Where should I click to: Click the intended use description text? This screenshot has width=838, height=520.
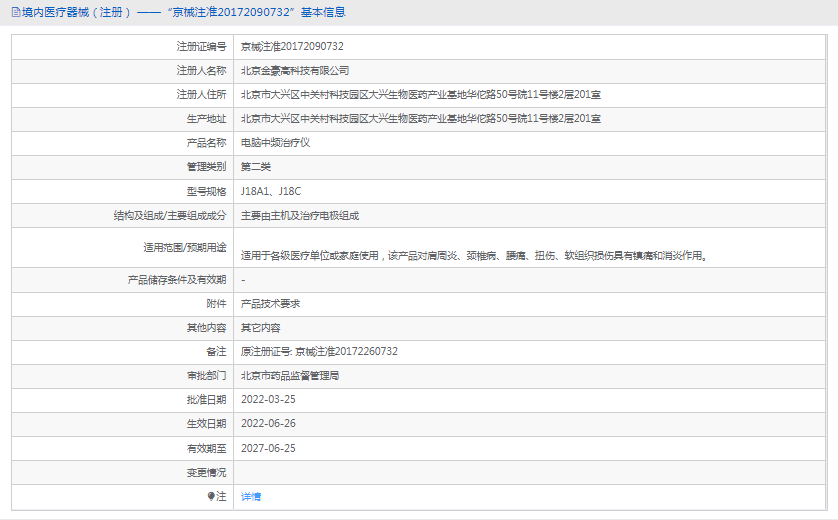pyautogui.click(x=475, y=255)
